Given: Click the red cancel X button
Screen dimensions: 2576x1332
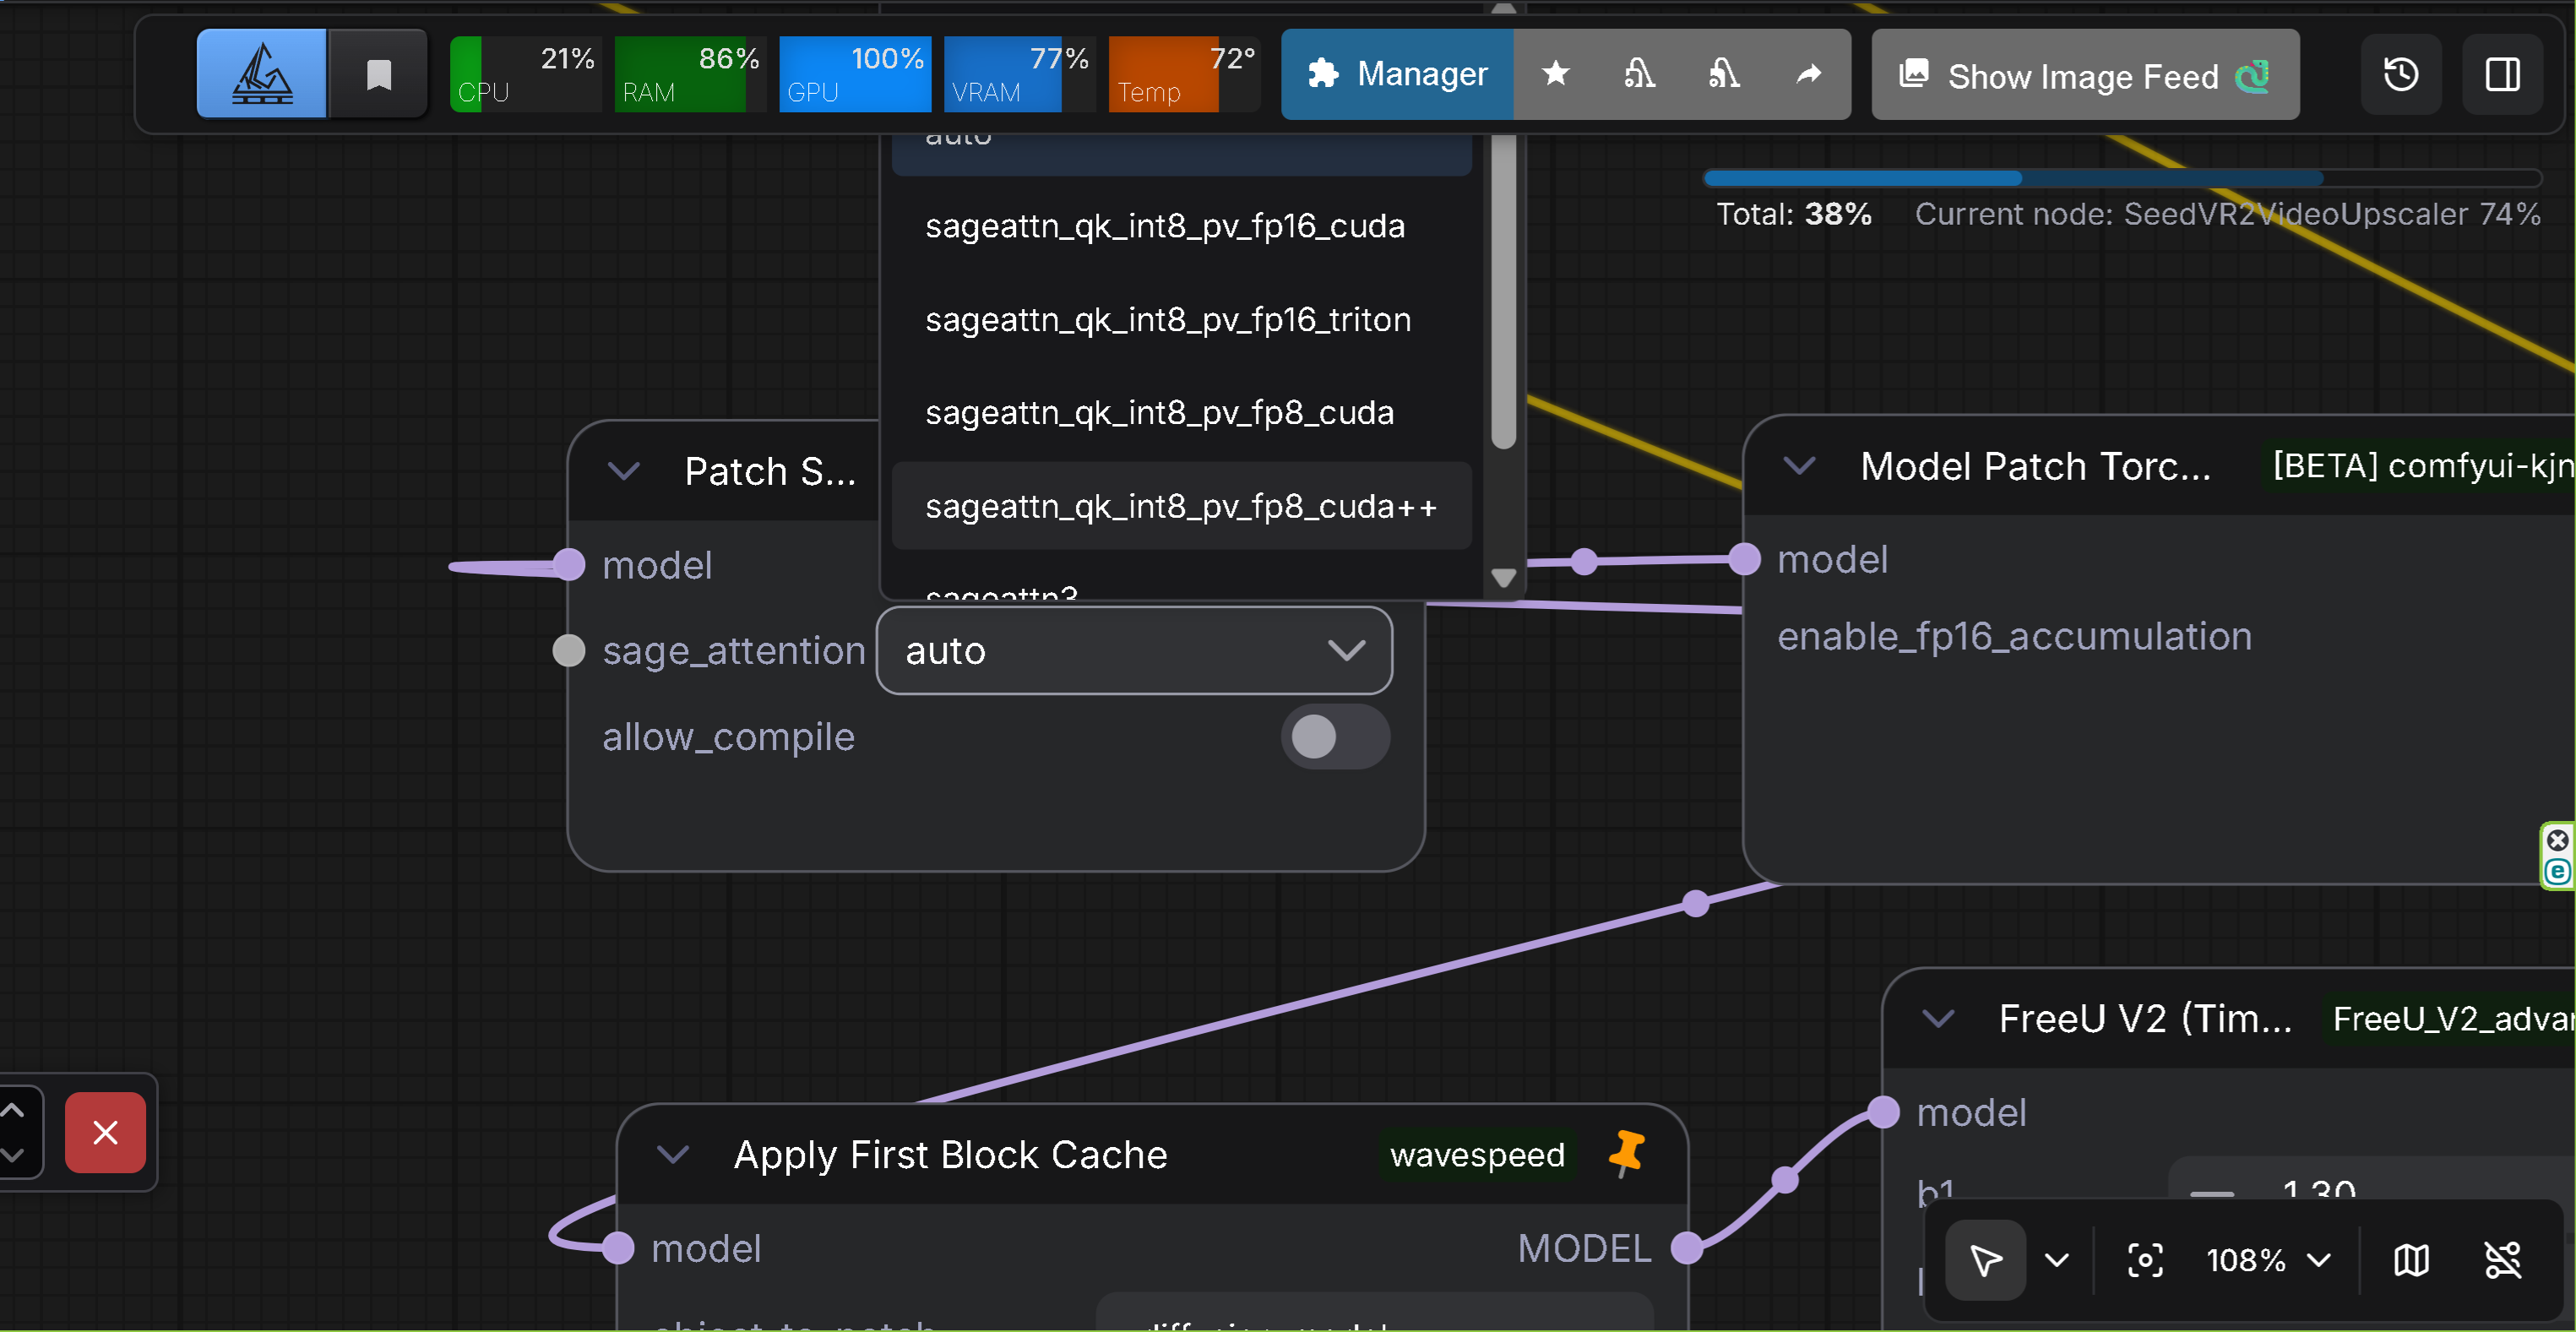Looking at the screenshot, I should click(105, 1132).
